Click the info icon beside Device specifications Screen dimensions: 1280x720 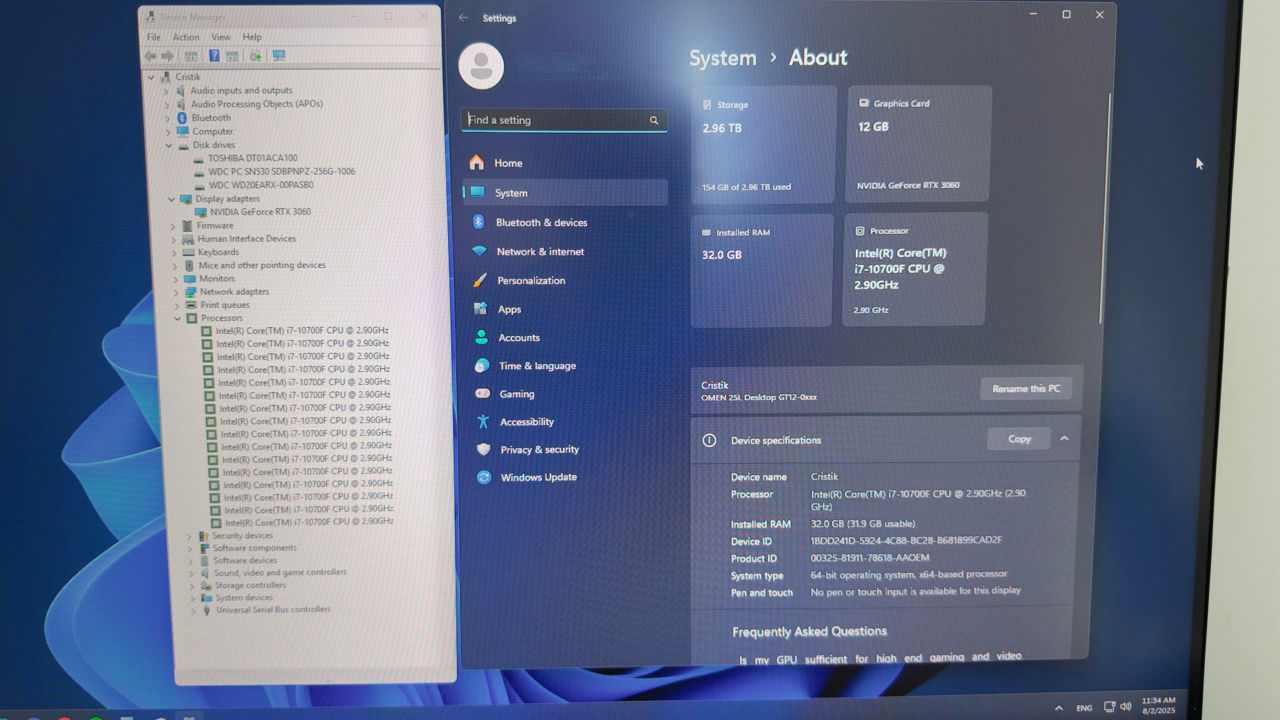[709, 440]
